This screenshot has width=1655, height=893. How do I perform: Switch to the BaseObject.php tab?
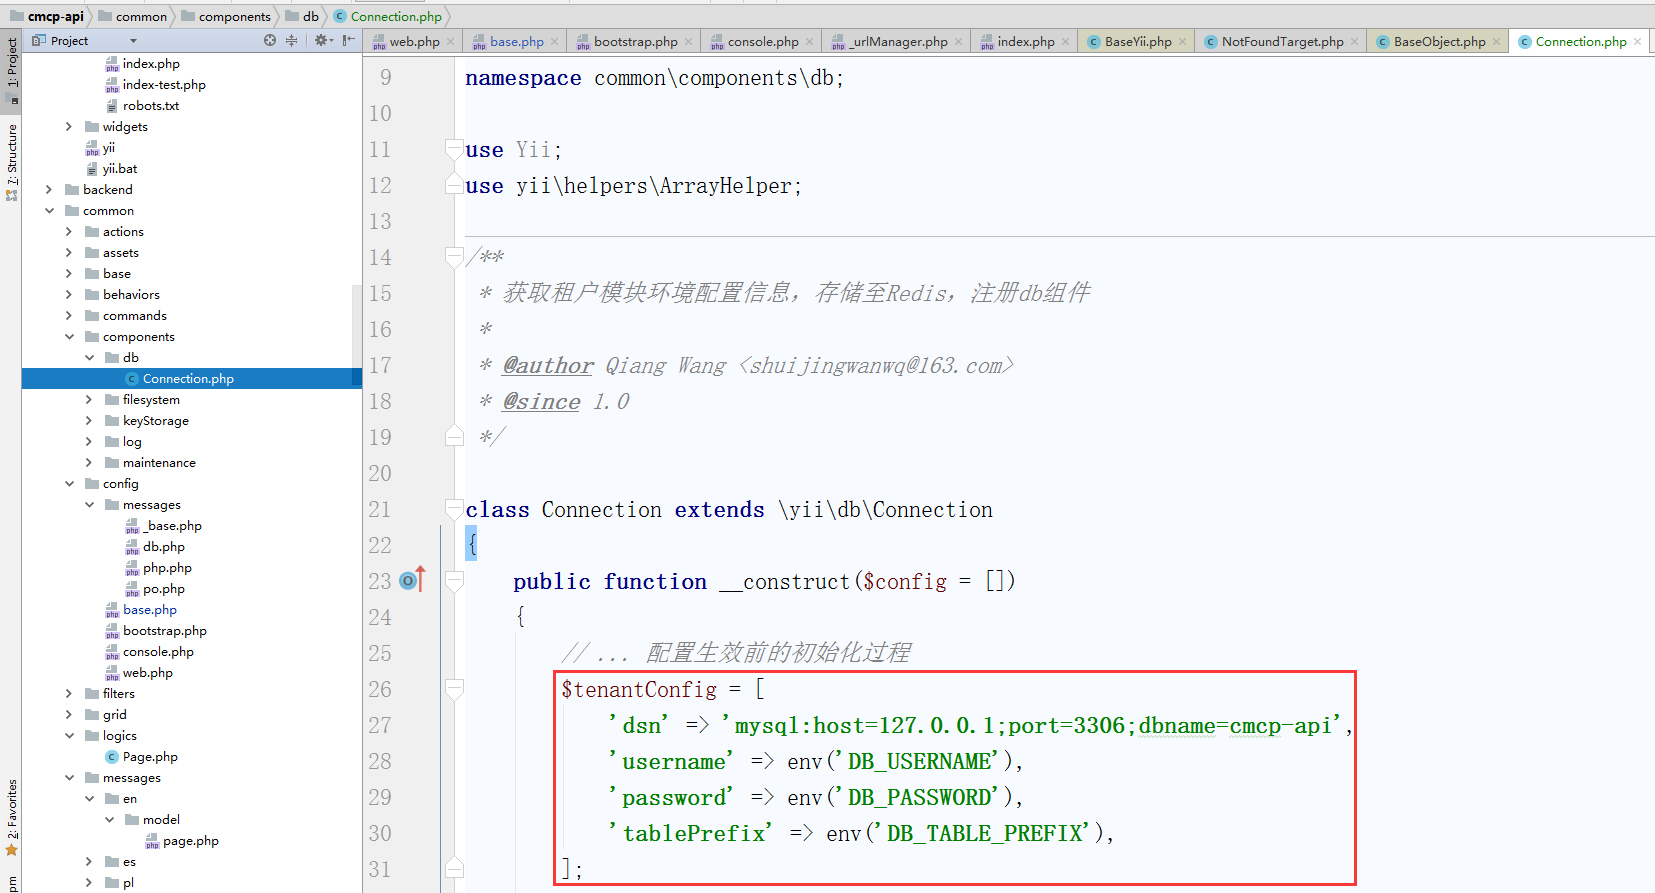[1439, 42]
